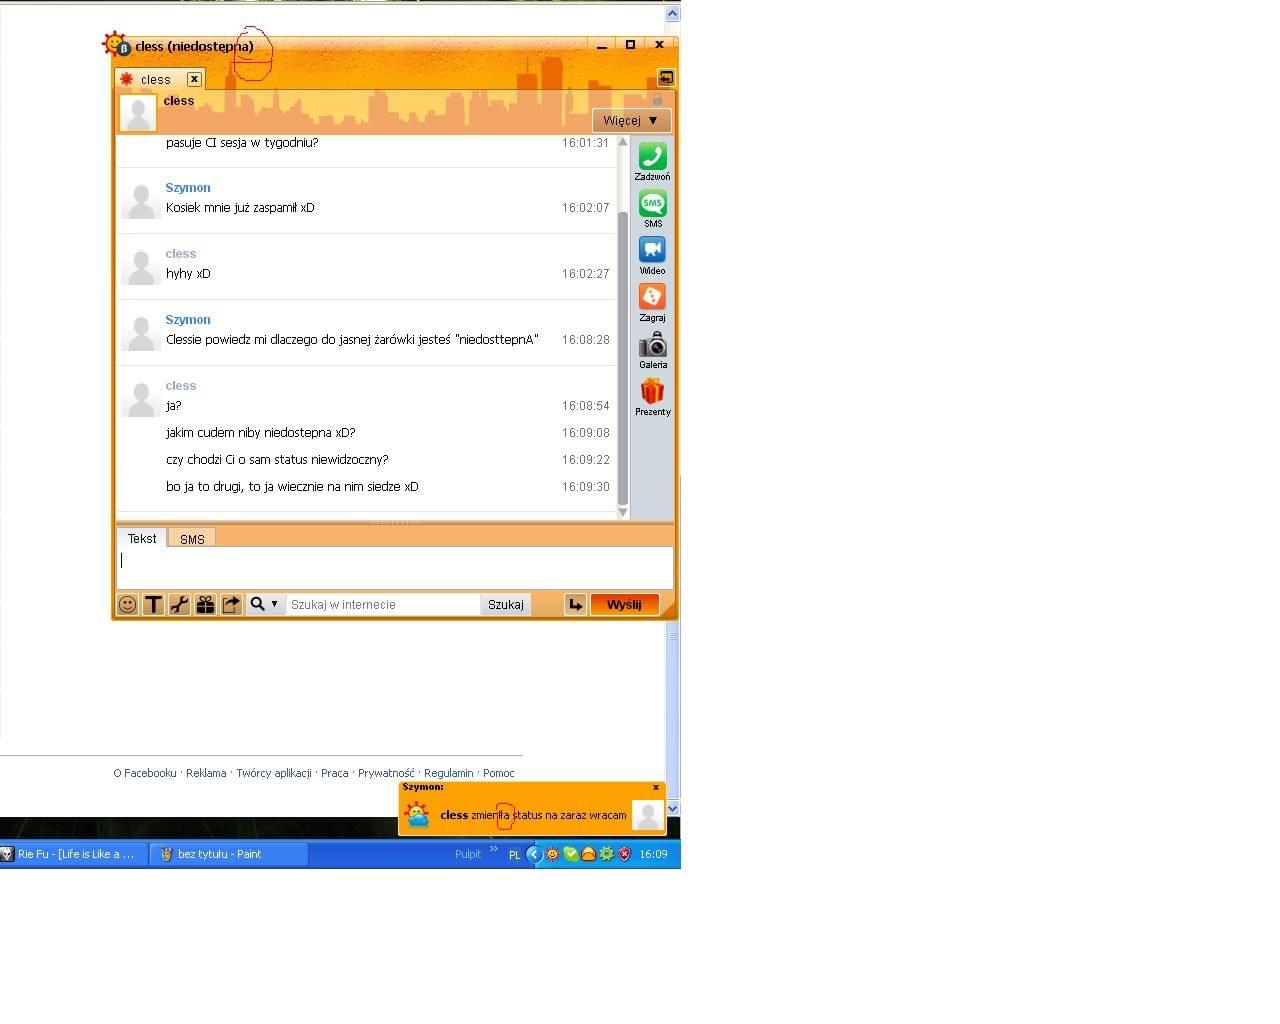Switch to the SMS input tab

pyautogui.click(x=192, y=539)
